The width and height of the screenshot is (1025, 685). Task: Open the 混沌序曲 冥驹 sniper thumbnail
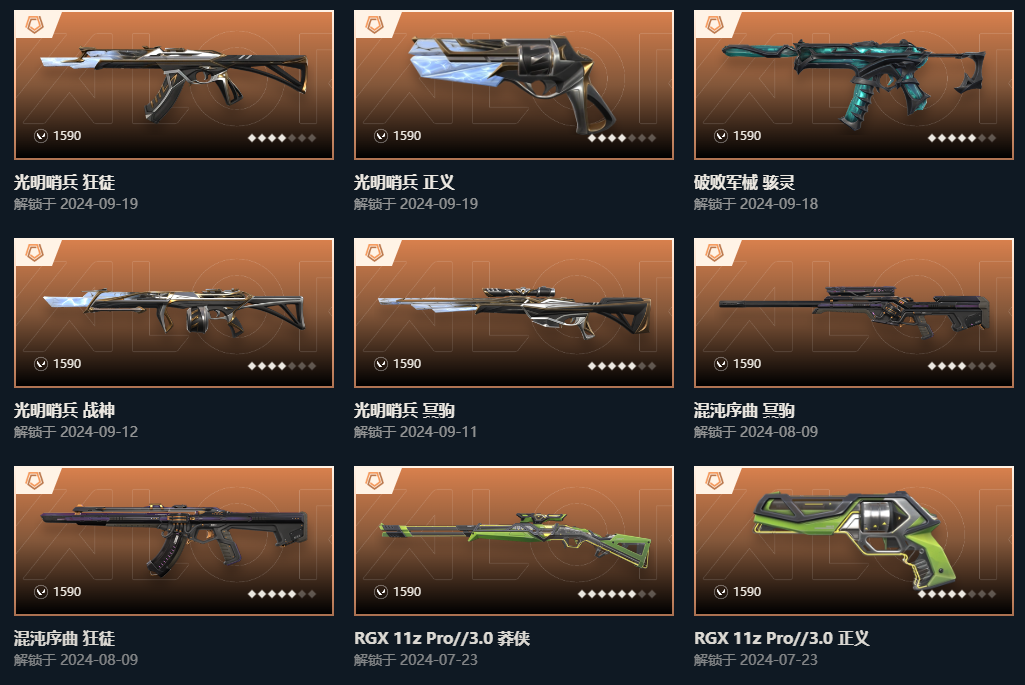pyautogui.click(x=854, y=313)
